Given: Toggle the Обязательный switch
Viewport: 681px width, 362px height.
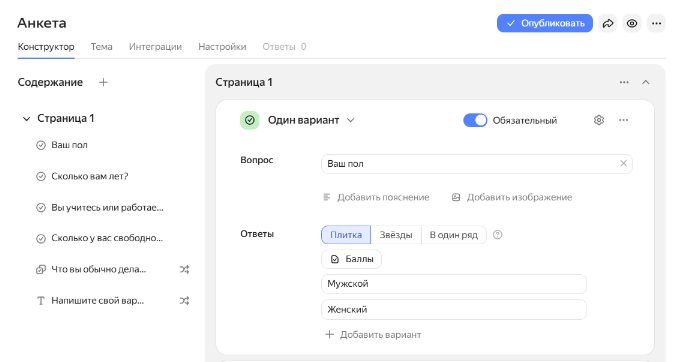Looking at the screenshot, I should point(475,120).
